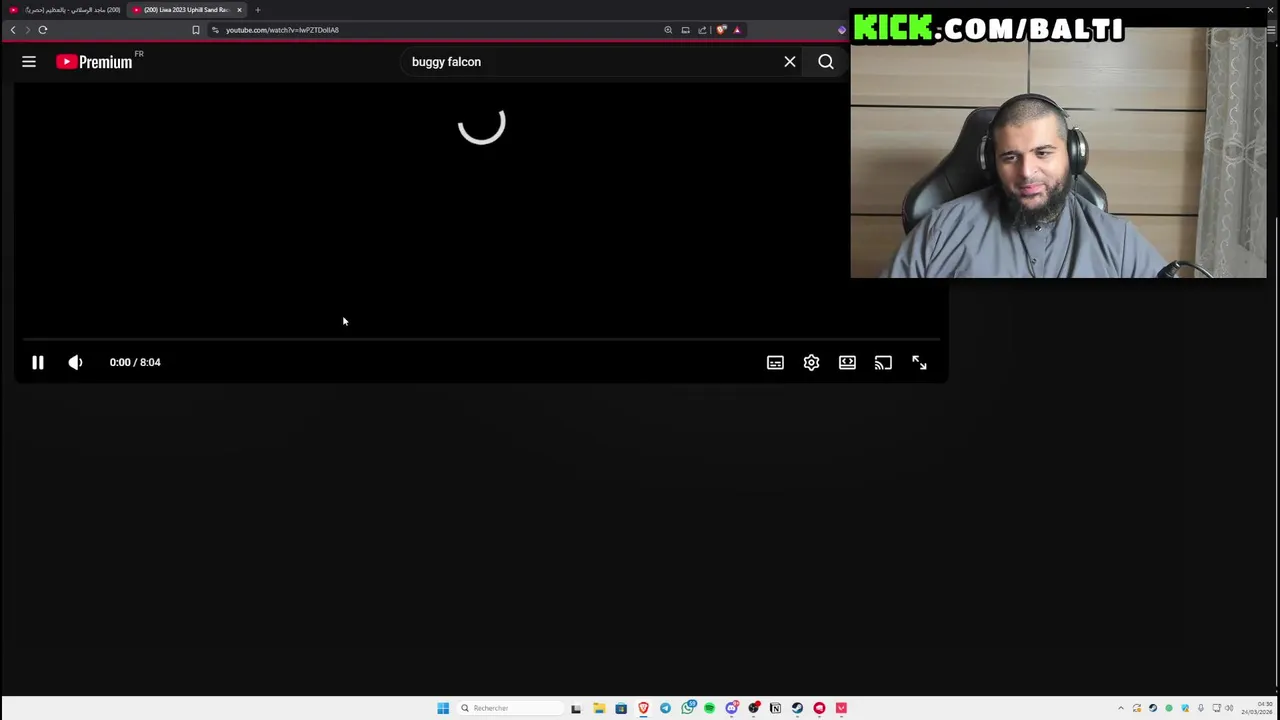This screenshot has height=720, width=1280.
Task: Go back with the browser back arrow
Action: coord(13,30)
